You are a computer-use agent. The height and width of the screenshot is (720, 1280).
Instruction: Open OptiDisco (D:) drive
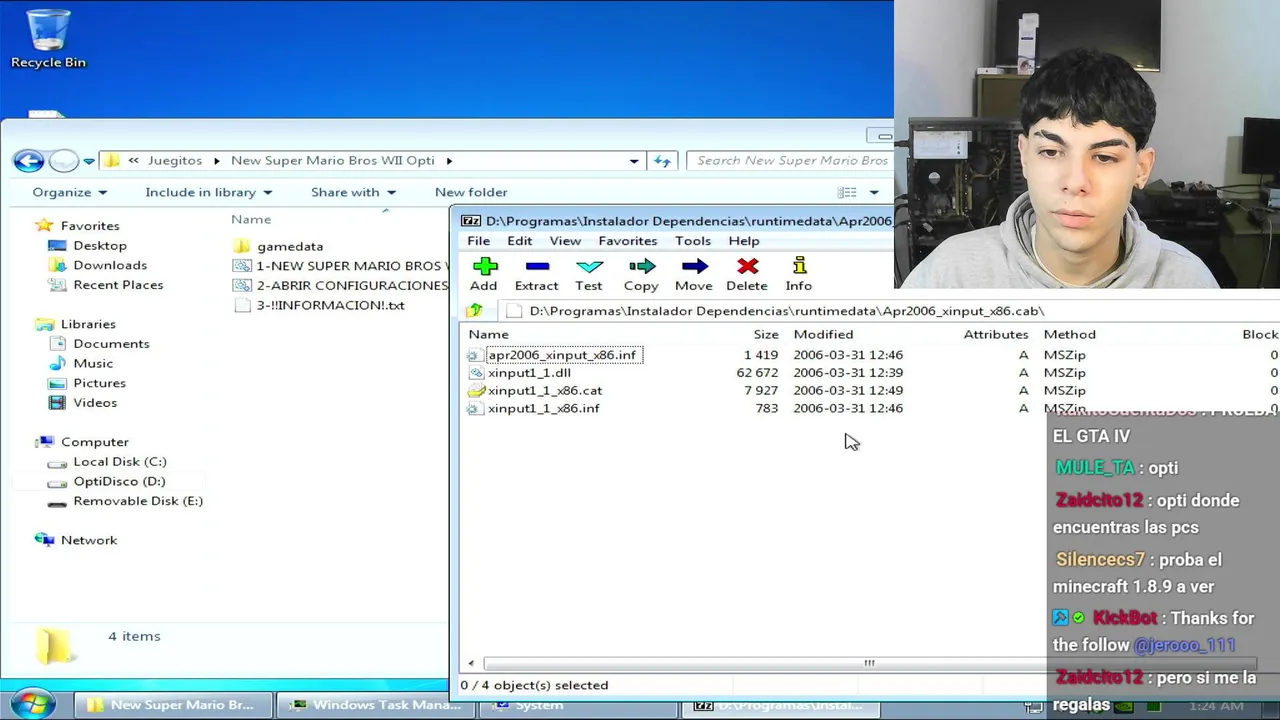click(x=118, y=481)
